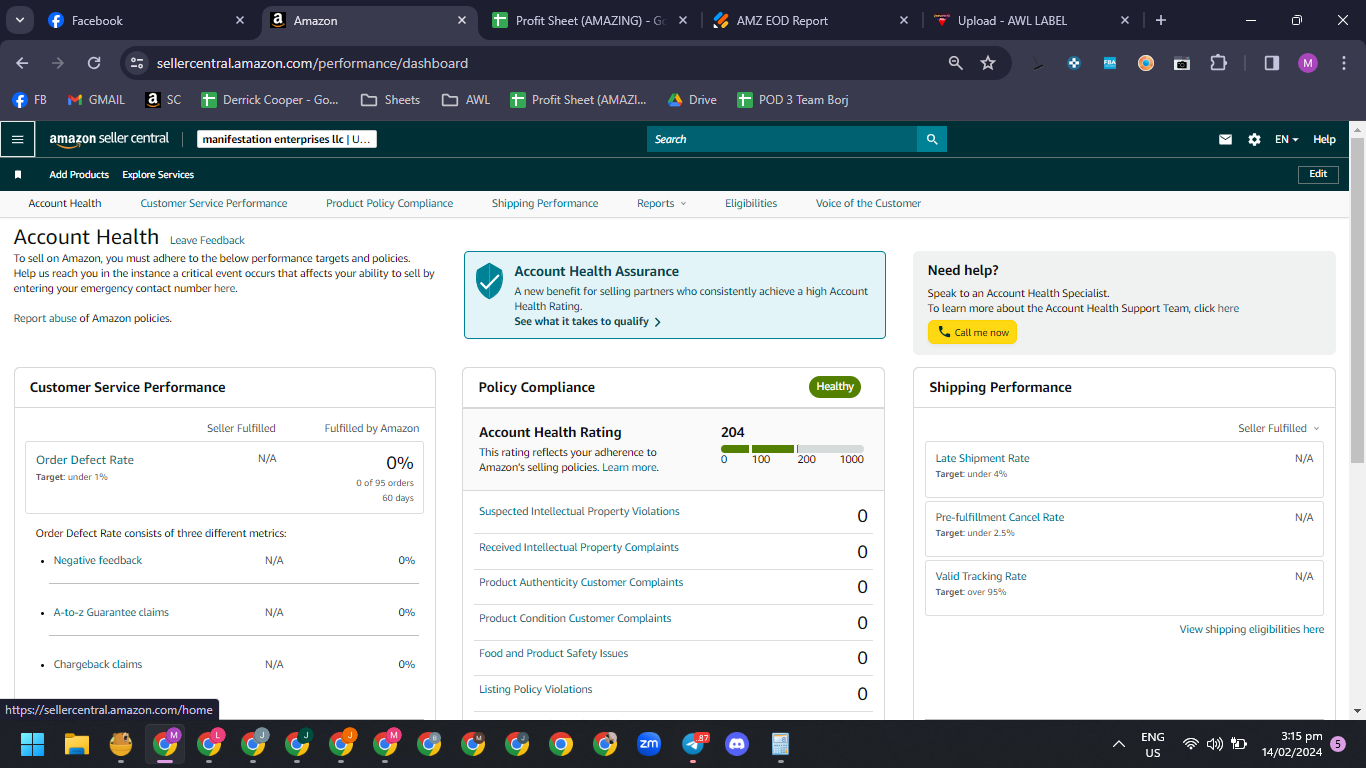Viewport: 1366px width, 768px height.
Task: Click the Leave Feedback link
Action: coord(207,241)
